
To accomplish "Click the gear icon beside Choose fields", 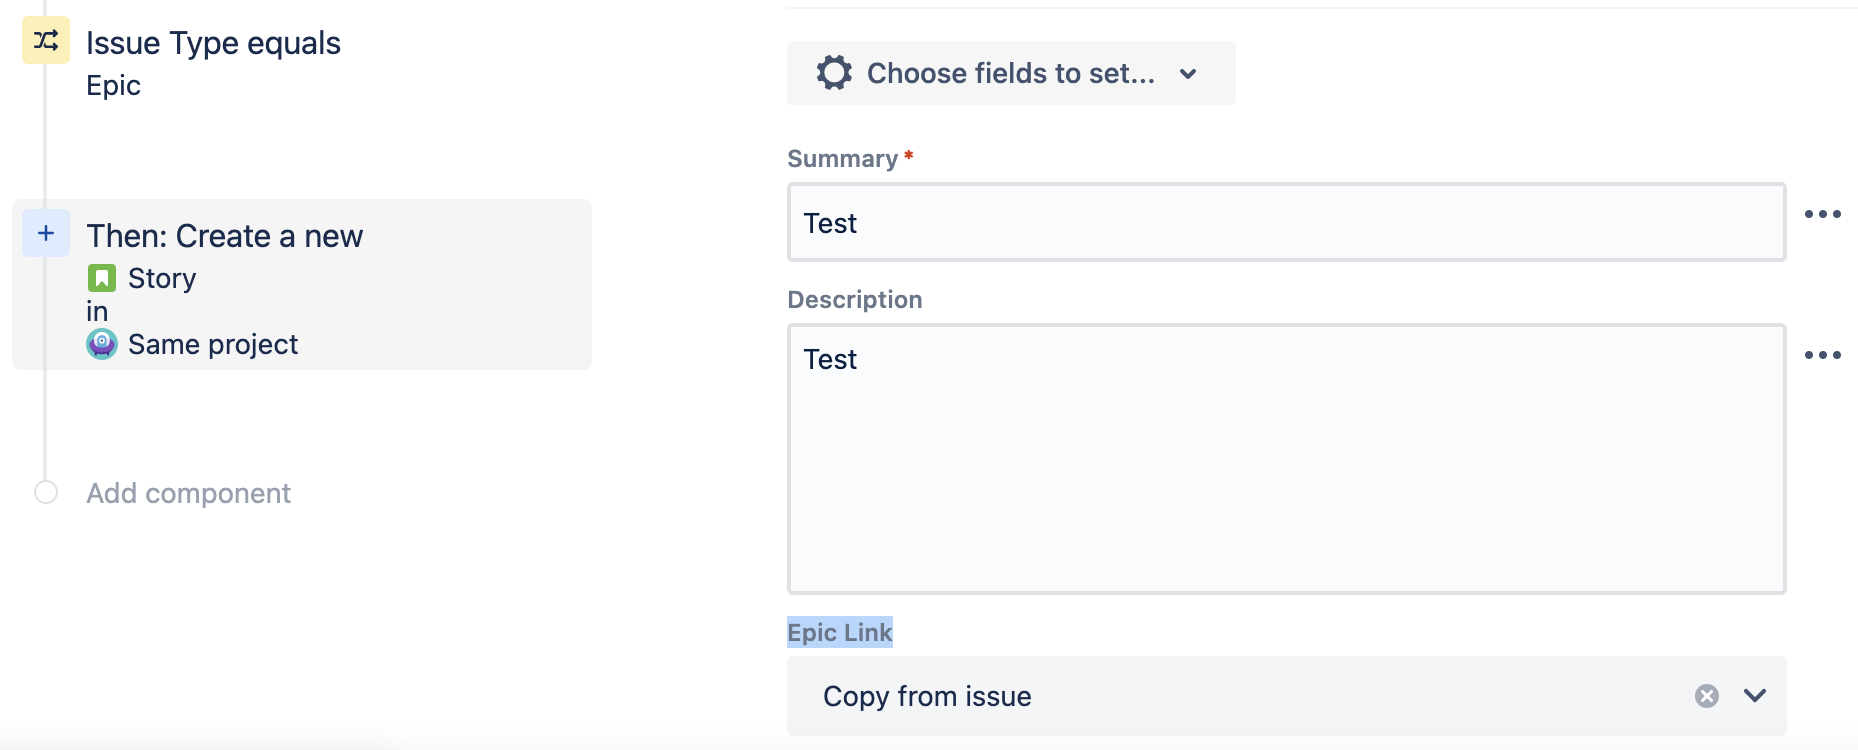I will pos(834,73).
